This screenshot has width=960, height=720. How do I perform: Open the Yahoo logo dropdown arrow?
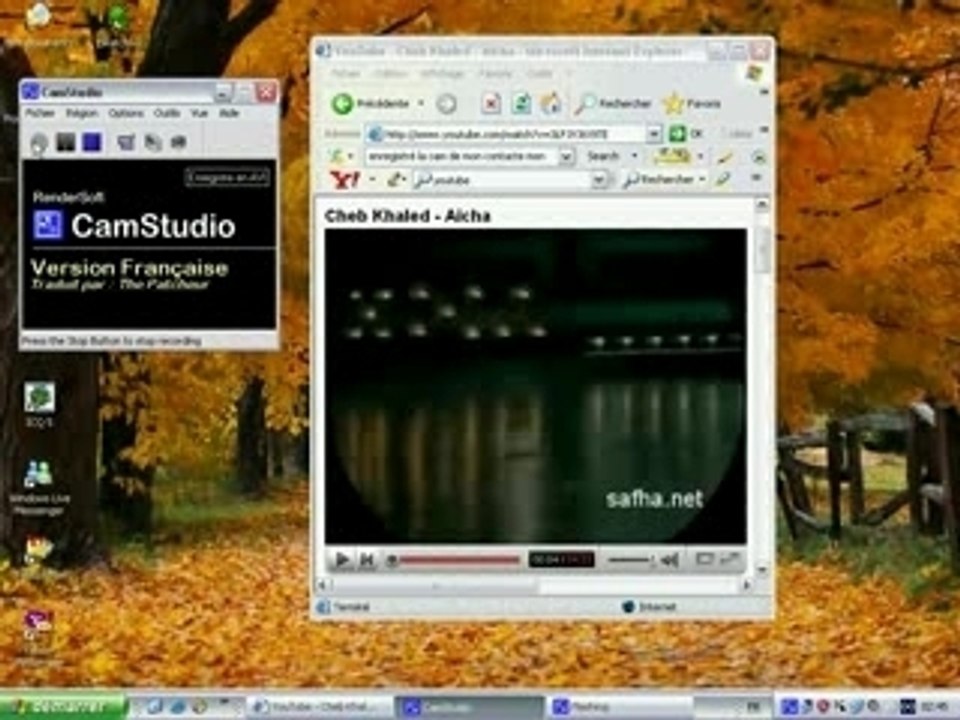(x=371, y=180)
